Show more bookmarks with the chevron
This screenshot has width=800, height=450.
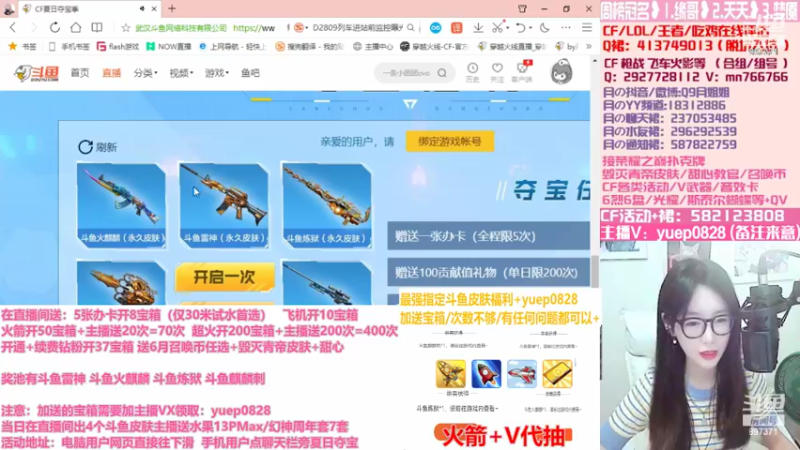[x=588, y=46]
